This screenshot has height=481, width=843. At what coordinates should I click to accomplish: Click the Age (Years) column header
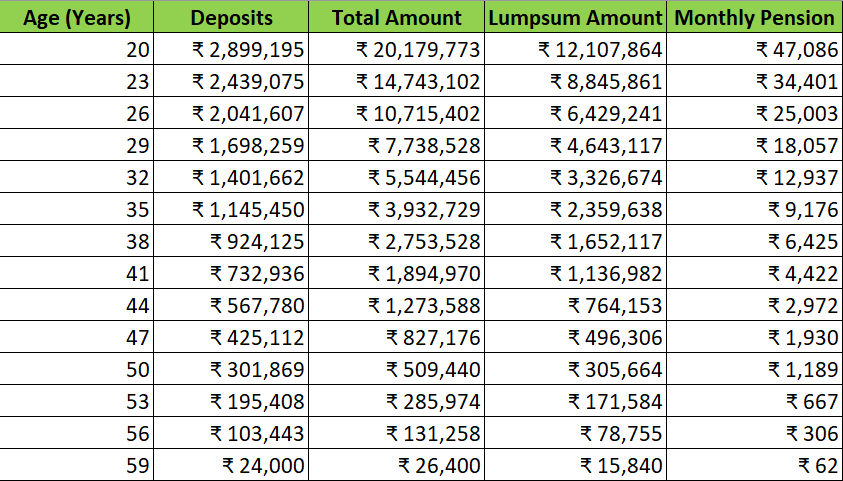pos(76,18)
